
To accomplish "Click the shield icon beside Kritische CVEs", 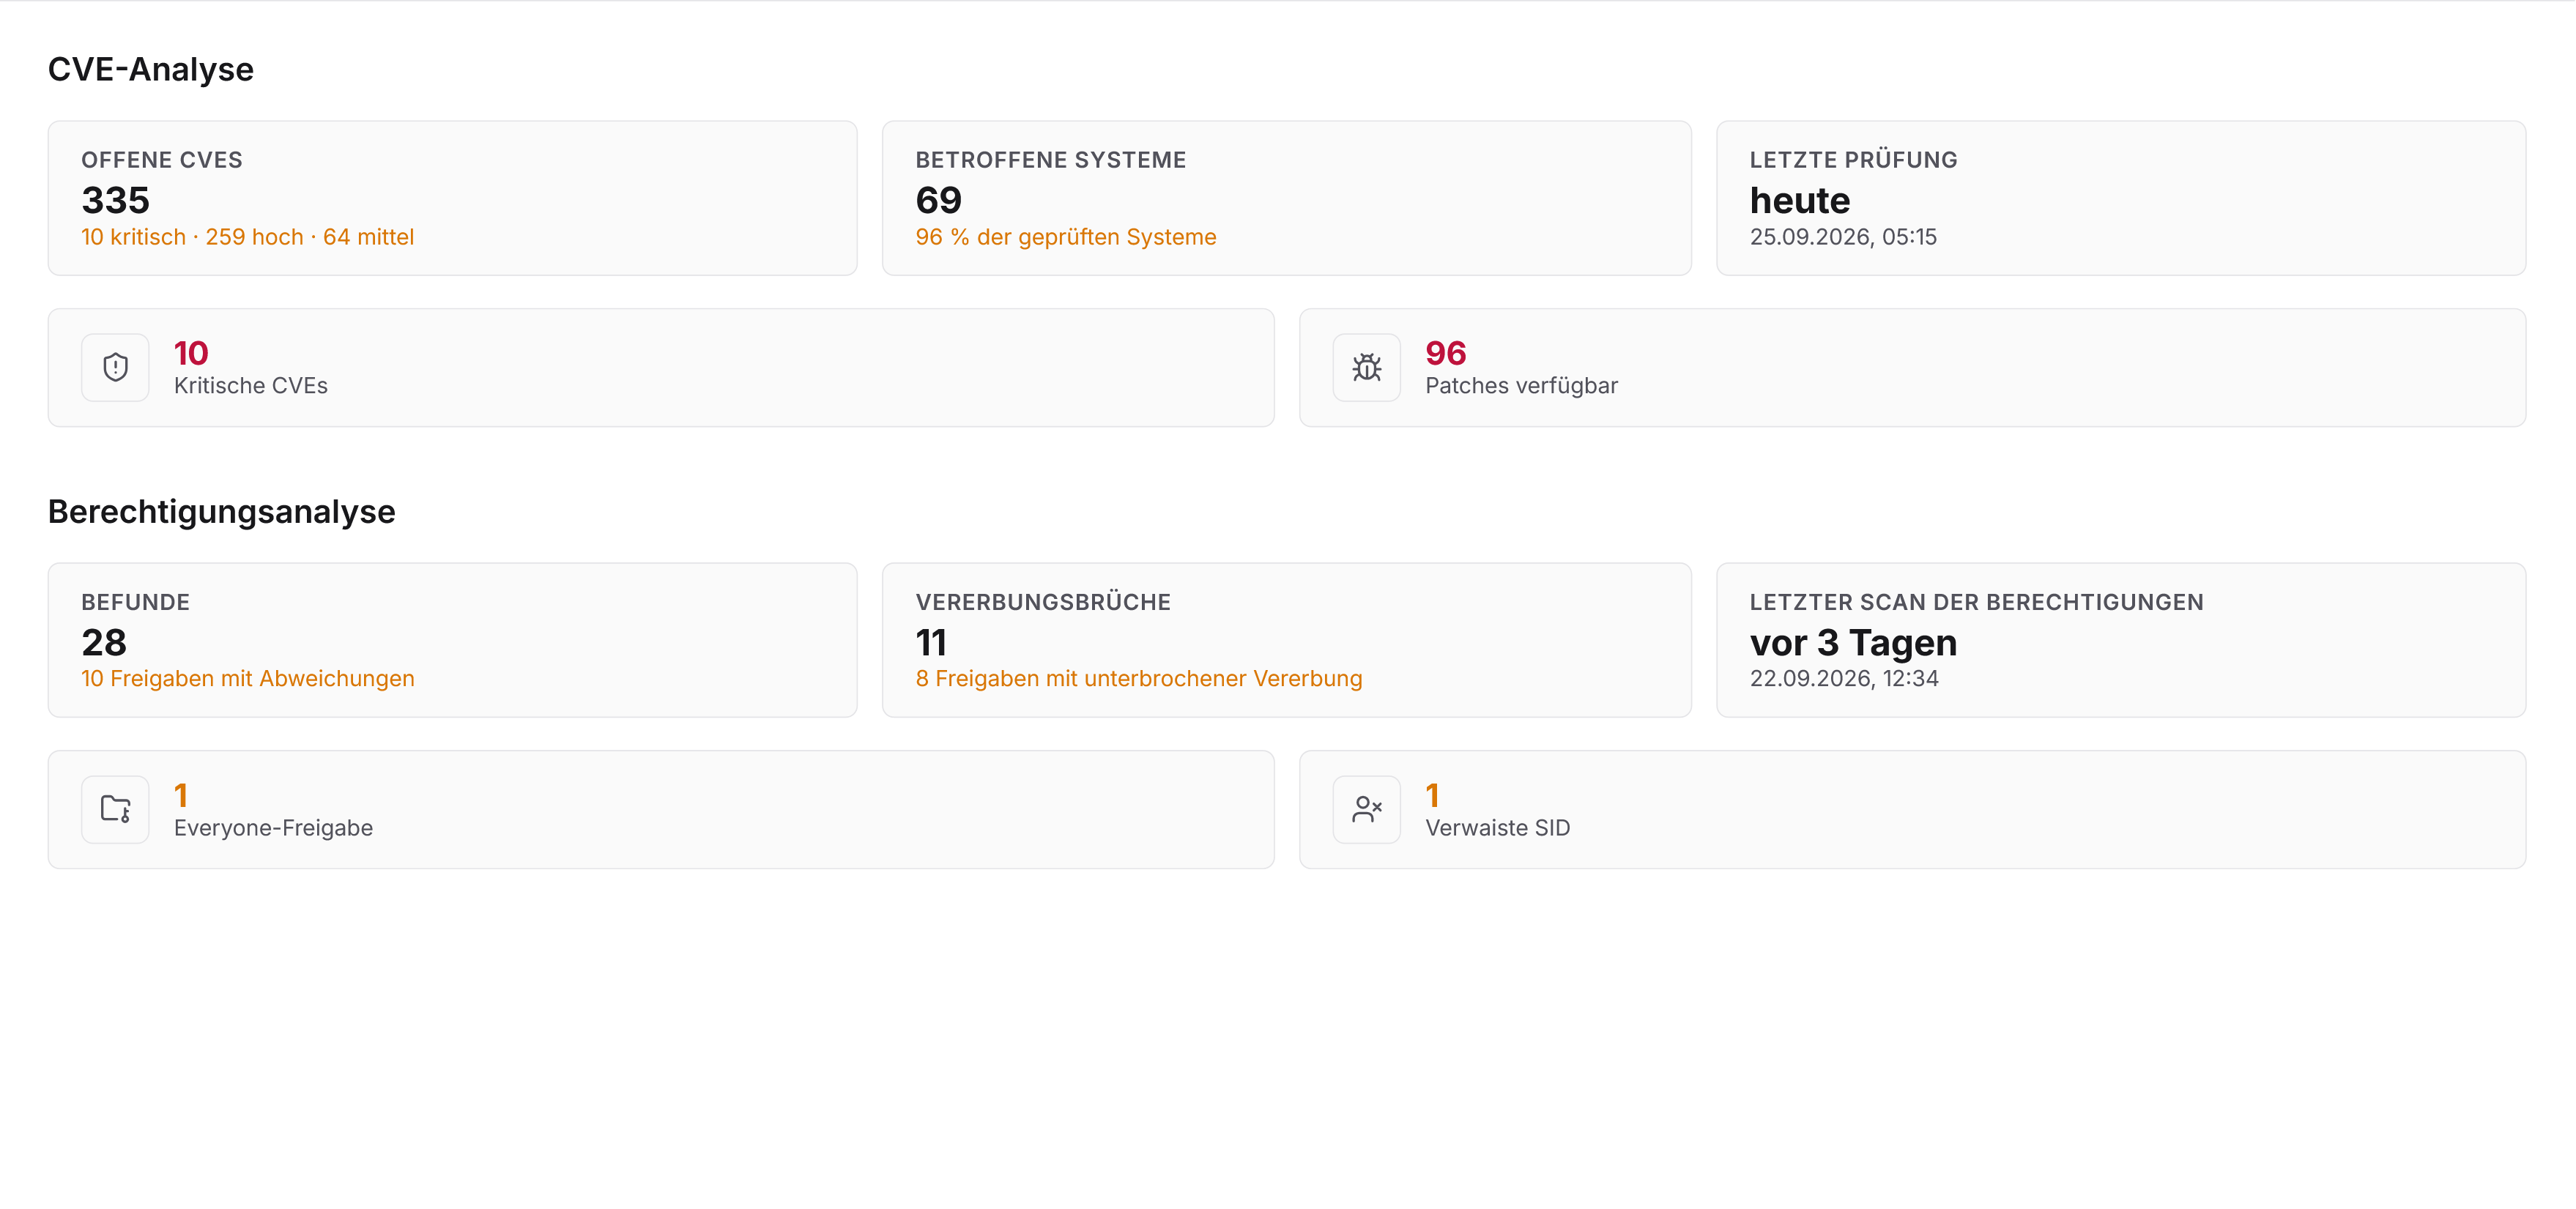I will 115,367.
